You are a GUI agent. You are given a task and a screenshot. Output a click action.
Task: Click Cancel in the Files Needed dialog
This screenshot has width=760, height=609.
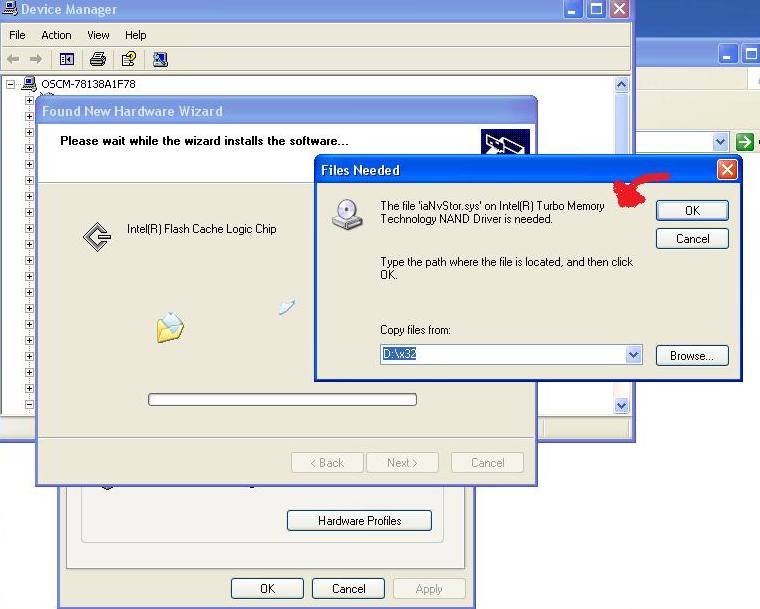coord(692,239)
